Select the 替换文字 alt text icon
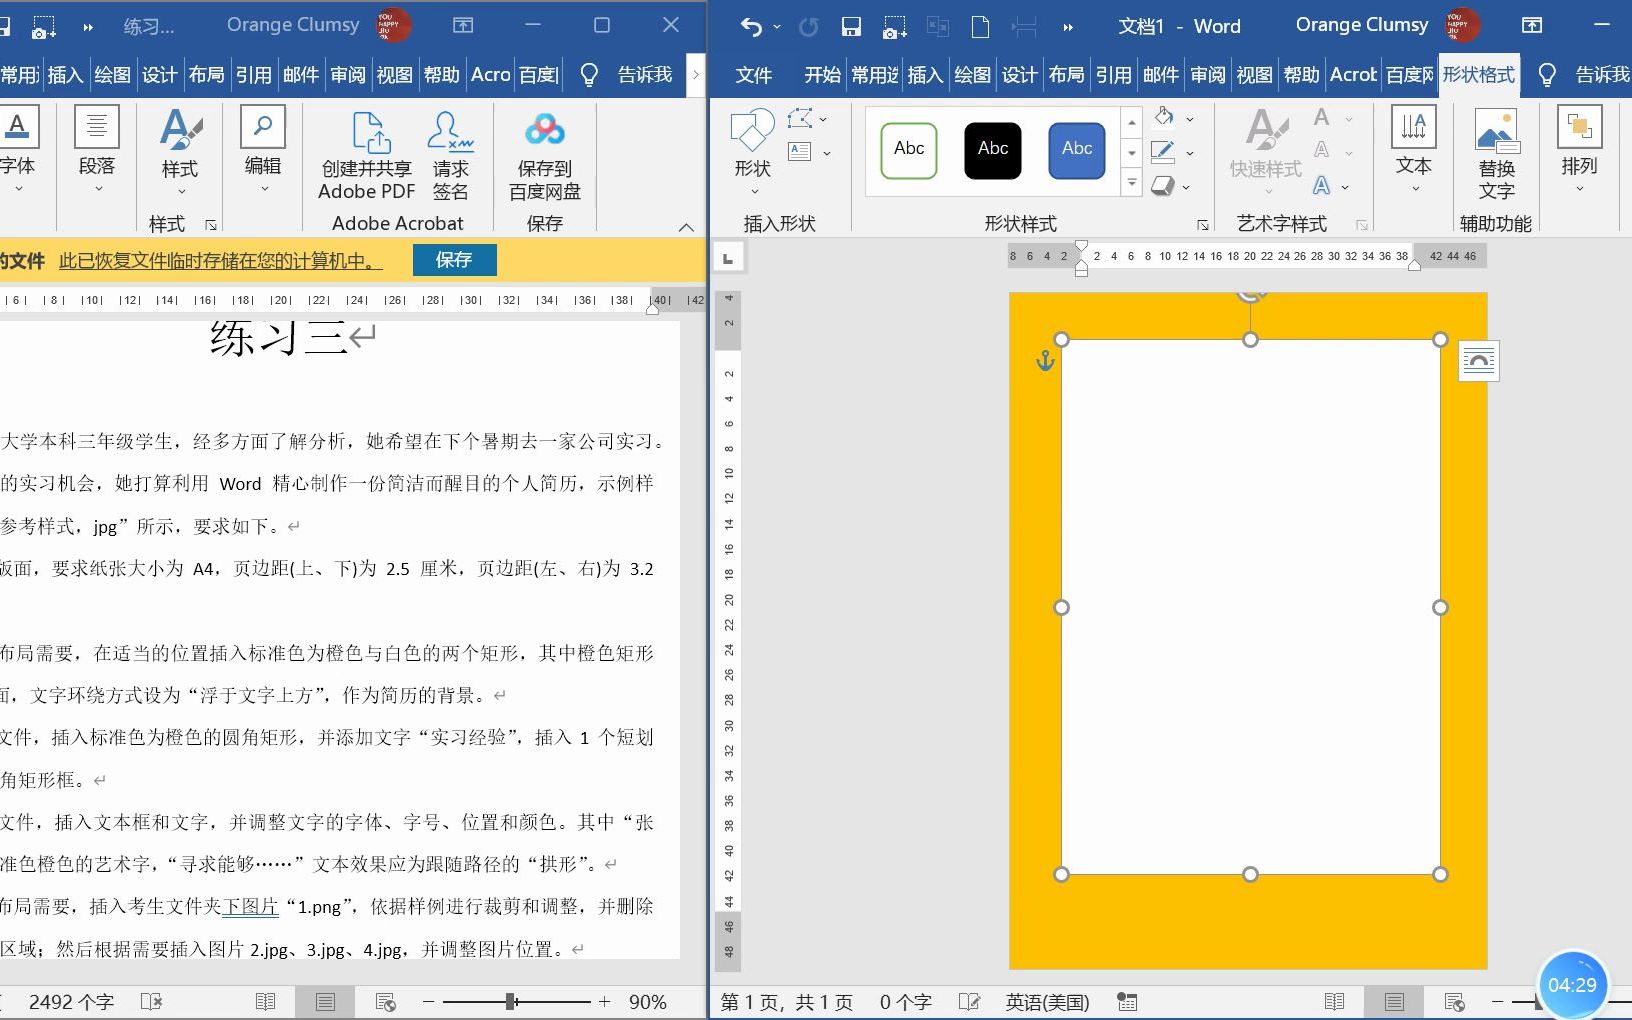The height and width of the screenshot is (1020, 1632). (x=1496, y=150)
